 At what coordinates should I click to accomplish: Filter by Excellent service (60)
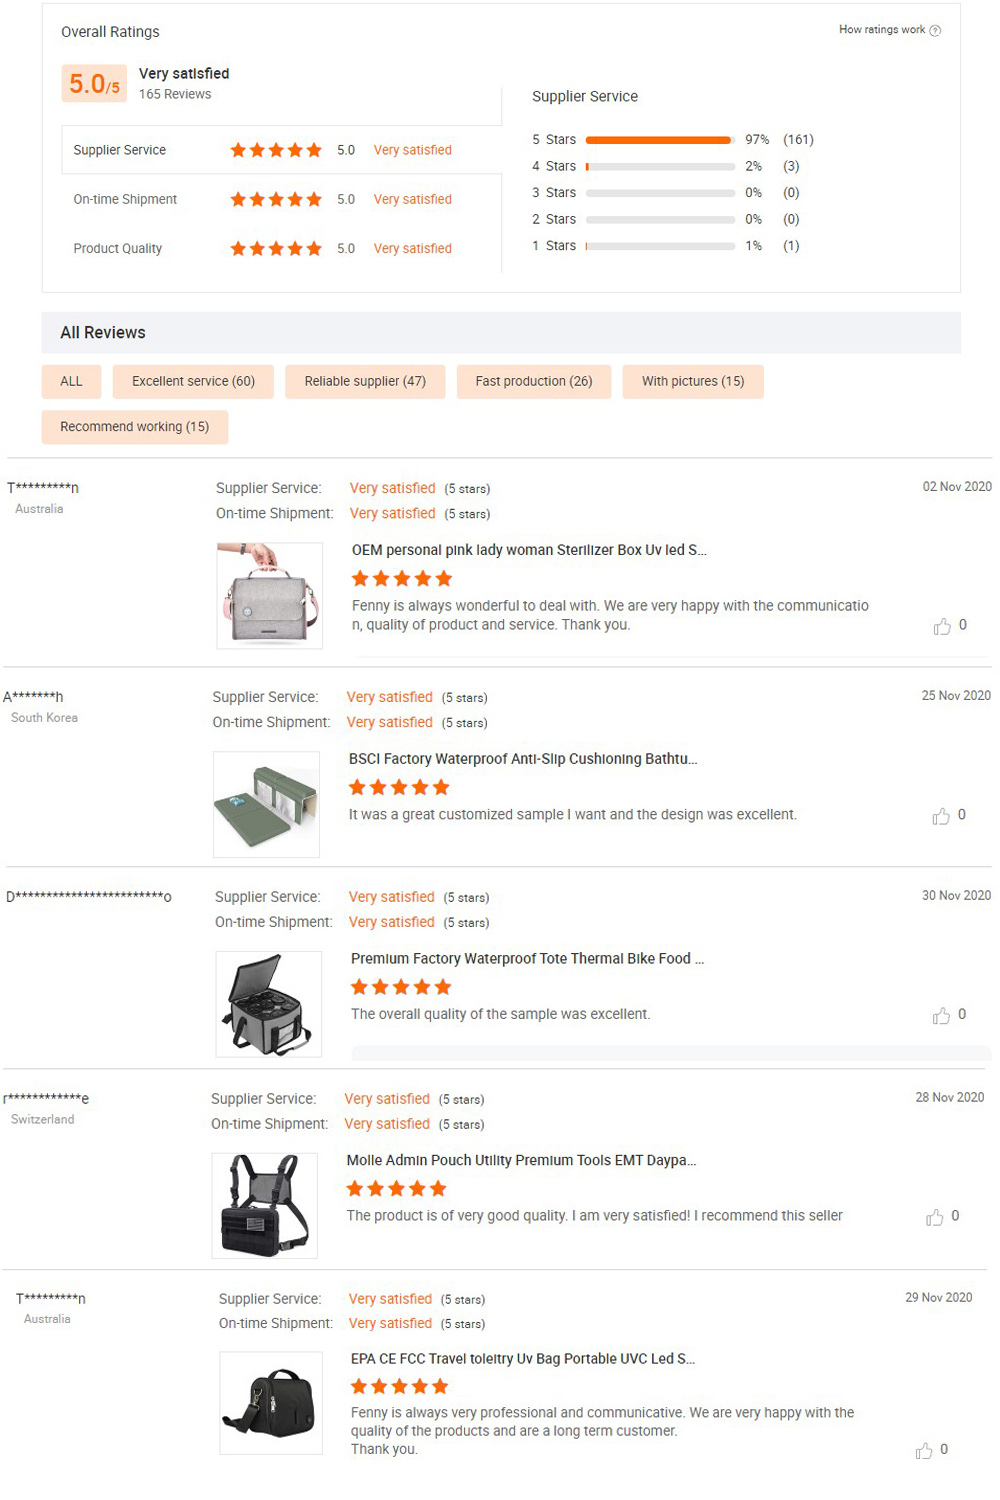(x=193, y=381)
